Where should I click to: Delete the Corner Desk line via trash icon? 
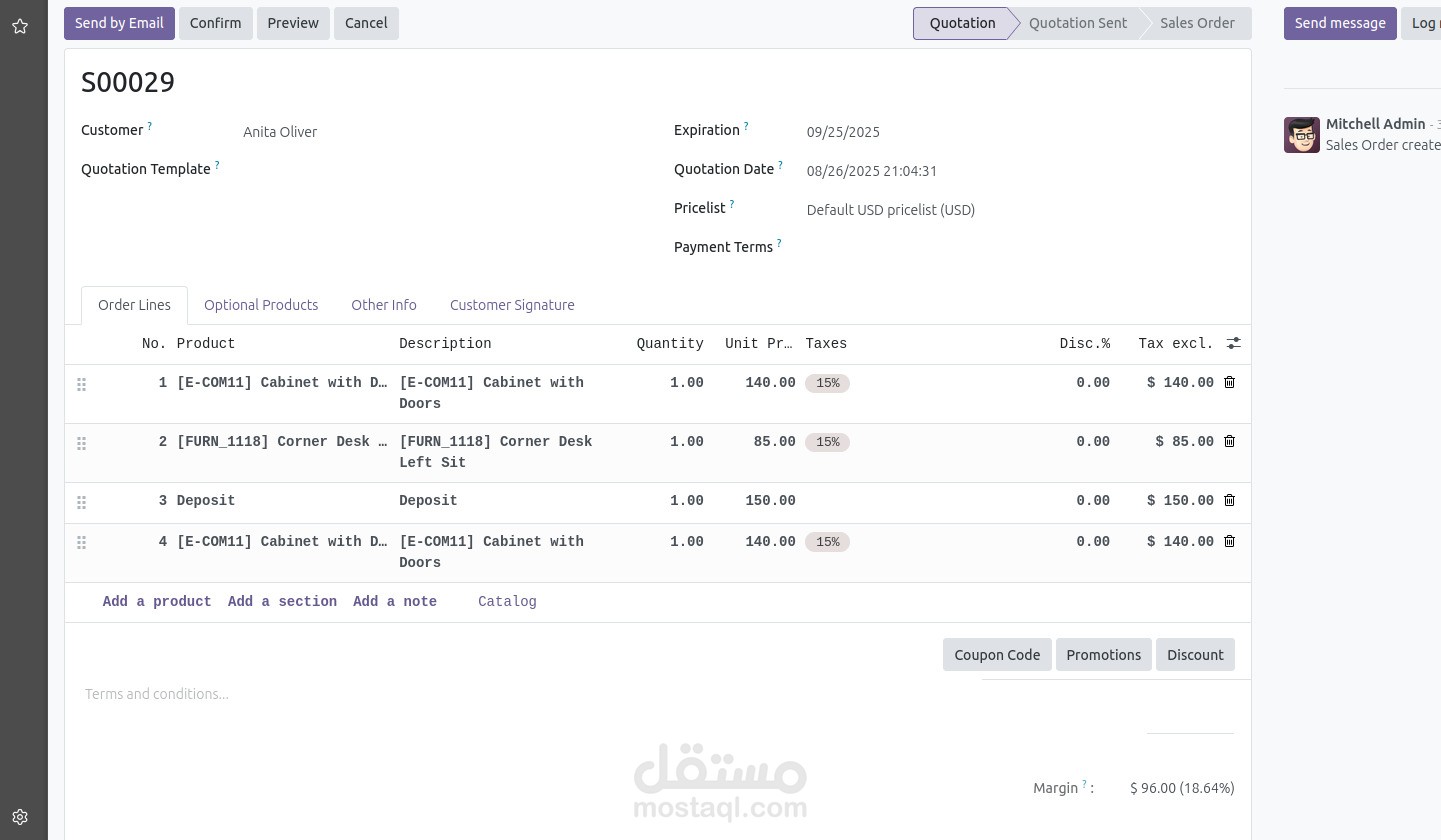point(1229,441)
